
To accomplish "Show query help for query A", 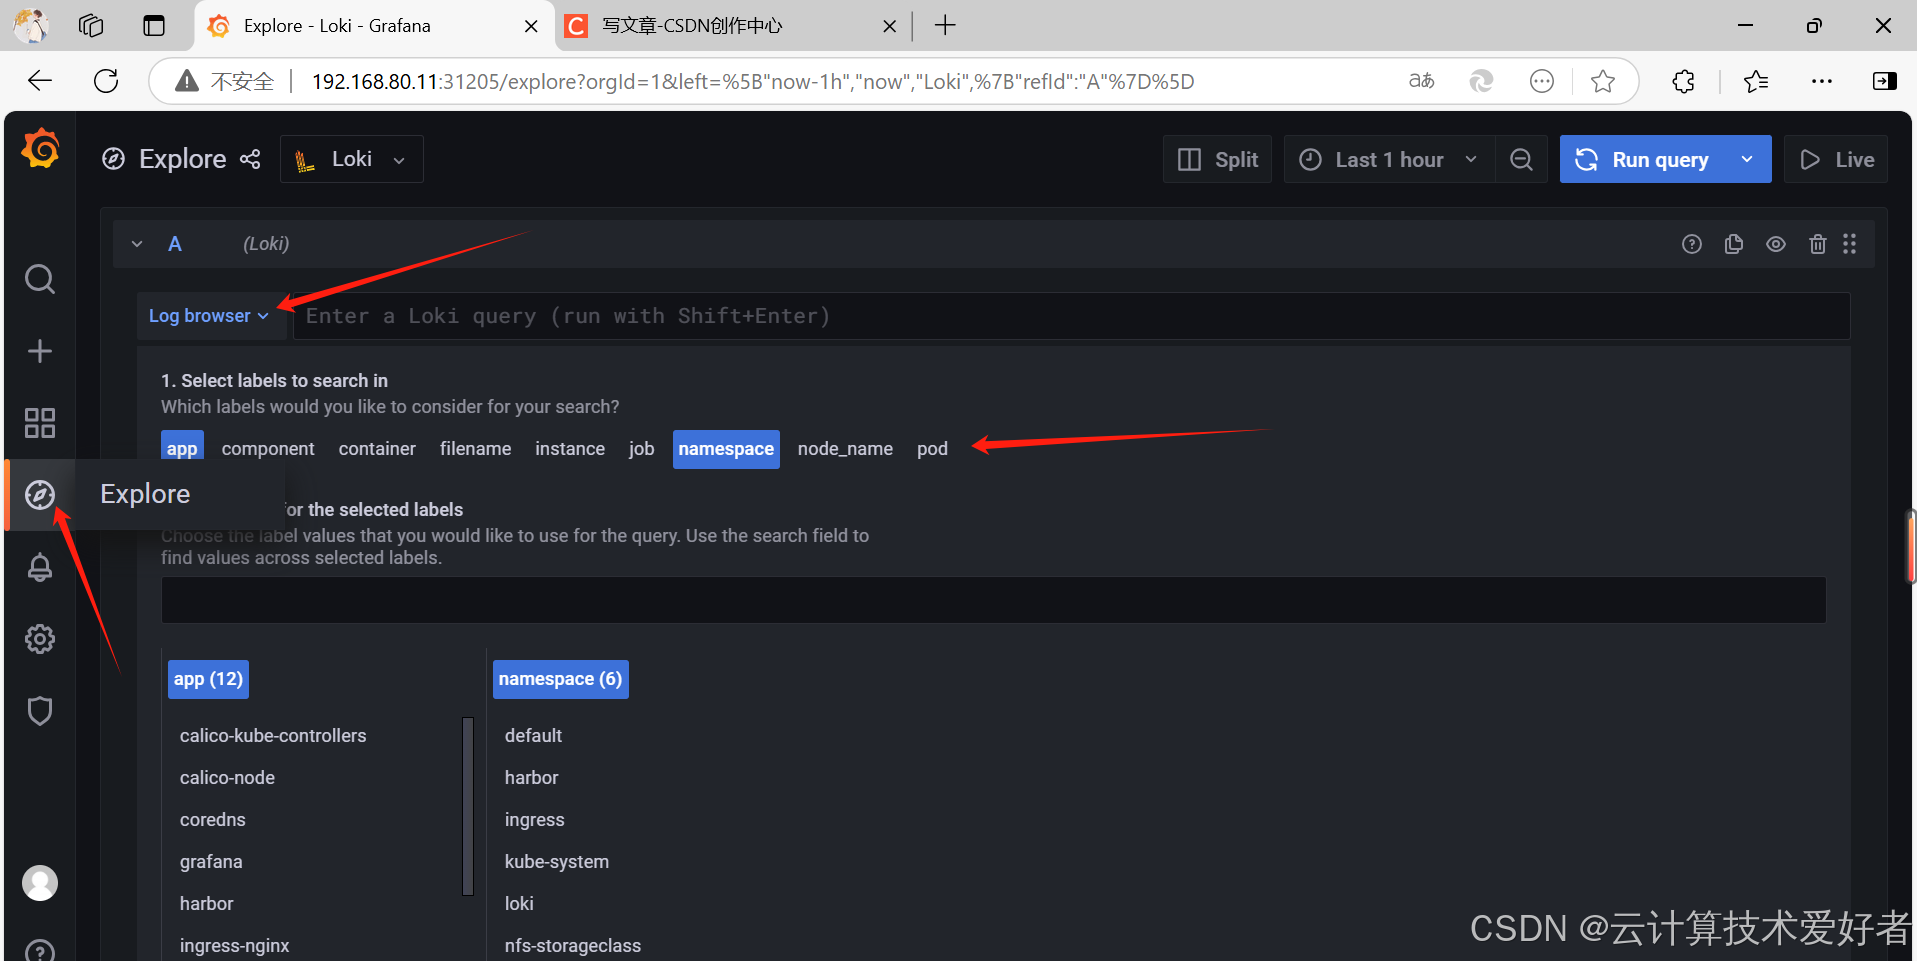I will point(1692,244).
